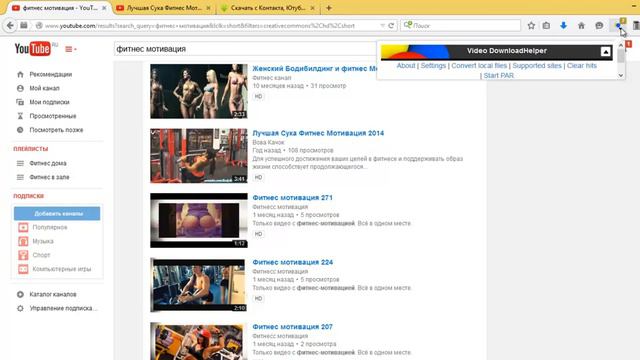640x360 pixels.
Task: Switch to the фитнес мотивация YouTube tab
Action: [60, 8]
